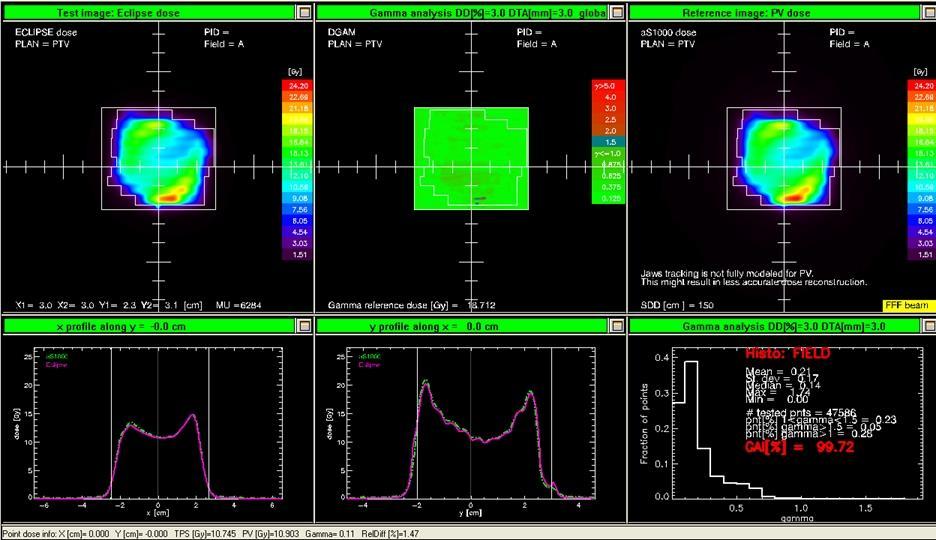Click the MU =6284 value
Screen dimensions: 936x540
click(x=239, y=305)
